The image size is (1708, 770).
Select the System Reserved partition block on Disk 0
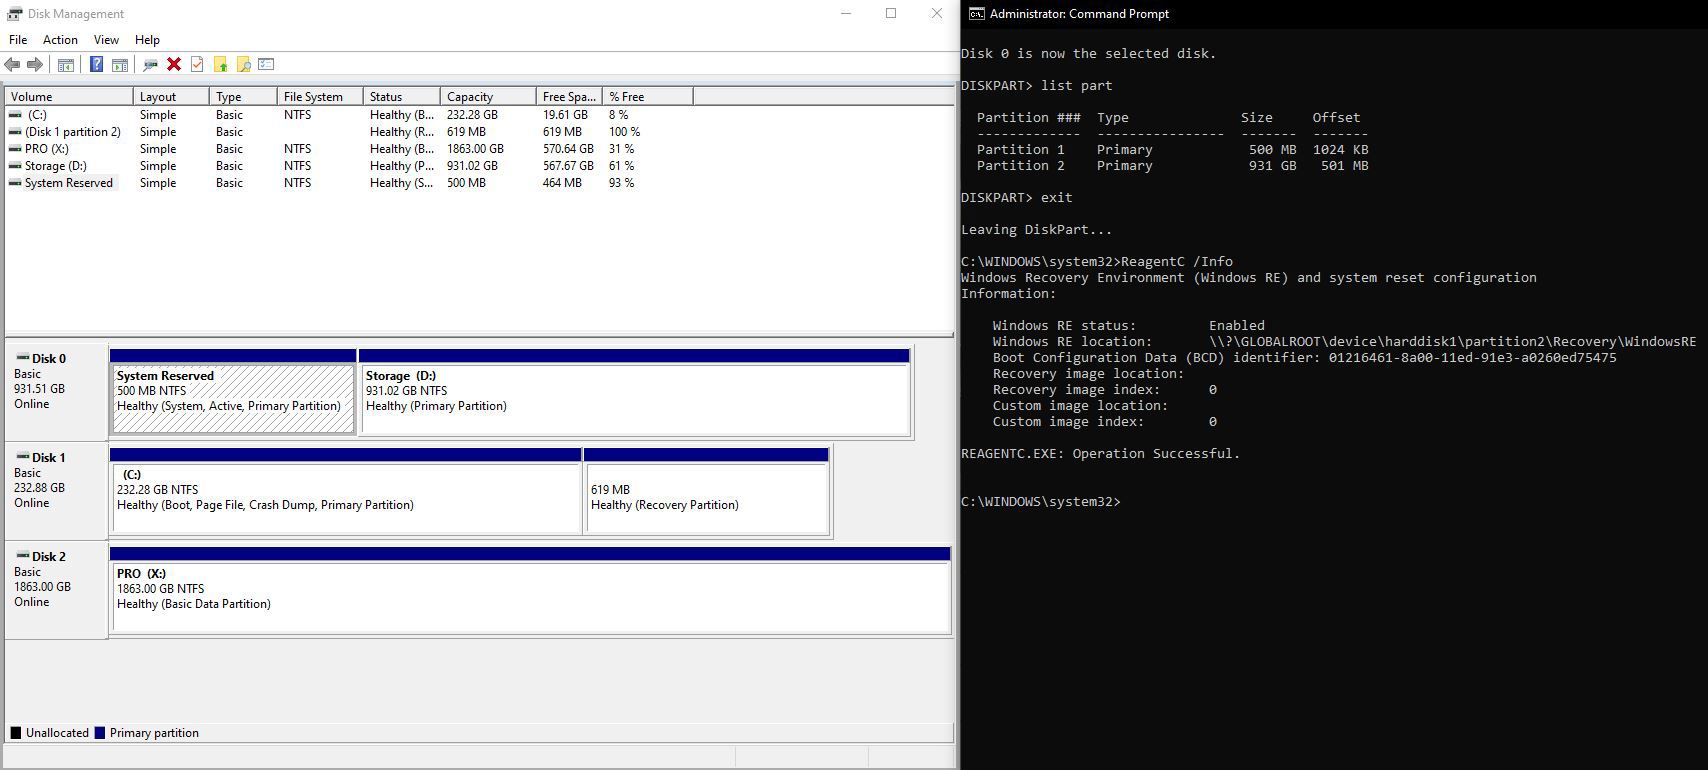233,392
